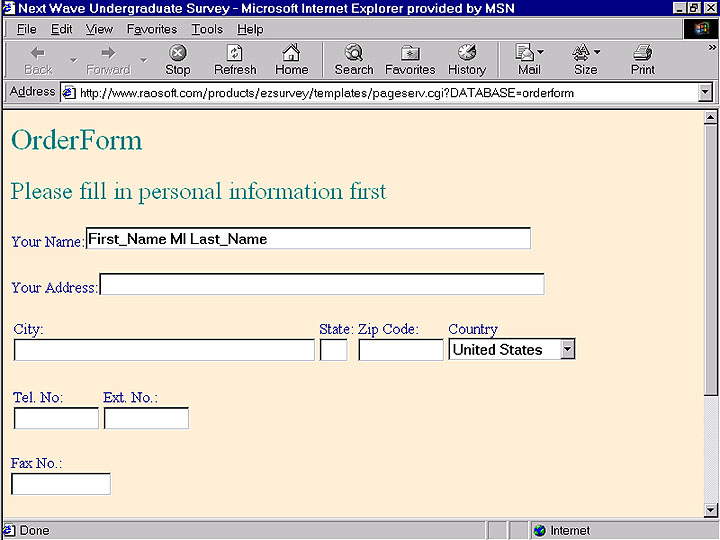Image resolution: width=720 pixels, height=540 pixels.
Task: Open the Favorites toolbar icon
Action: [410, 61]
